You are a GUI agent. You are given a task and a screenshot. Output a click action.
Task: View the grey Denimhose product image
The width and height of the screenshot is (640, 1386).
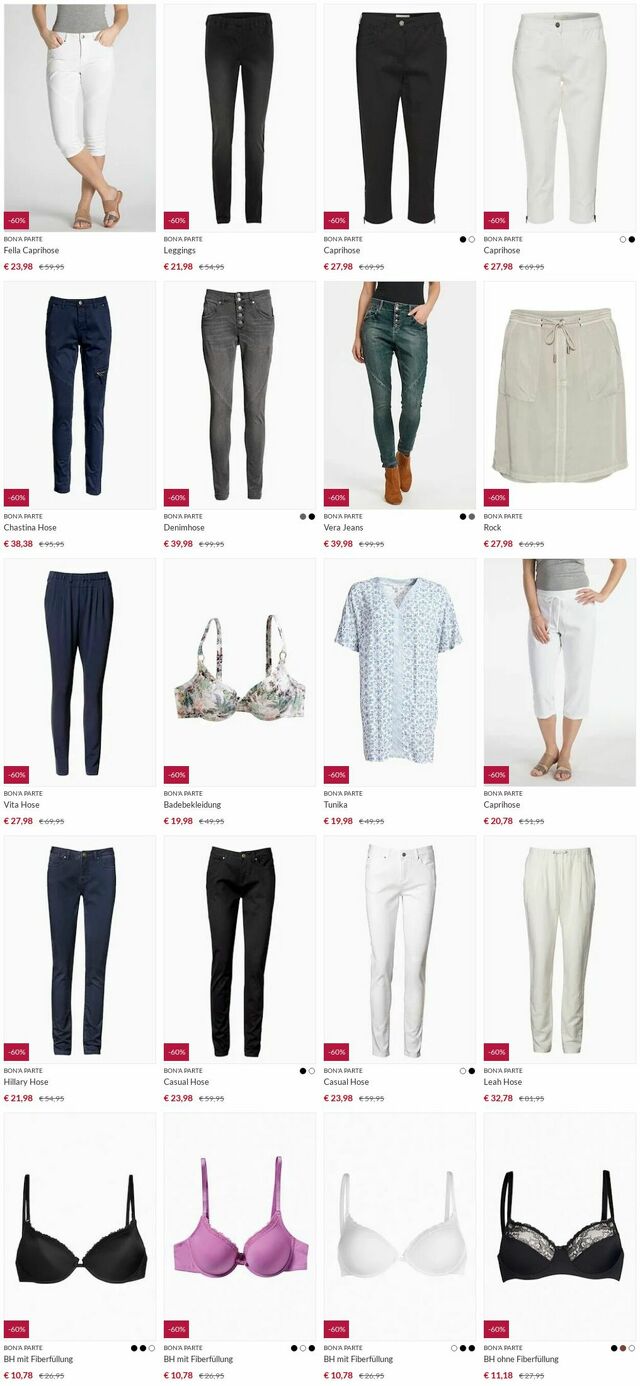[x=240, y=395]
